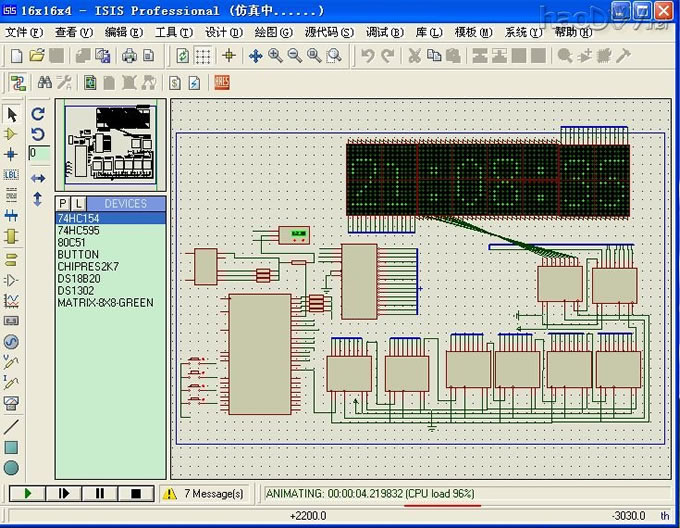Activate the wire label LBL tool
The height and width of the screenshot is (528, 680).
click(11, 175)
